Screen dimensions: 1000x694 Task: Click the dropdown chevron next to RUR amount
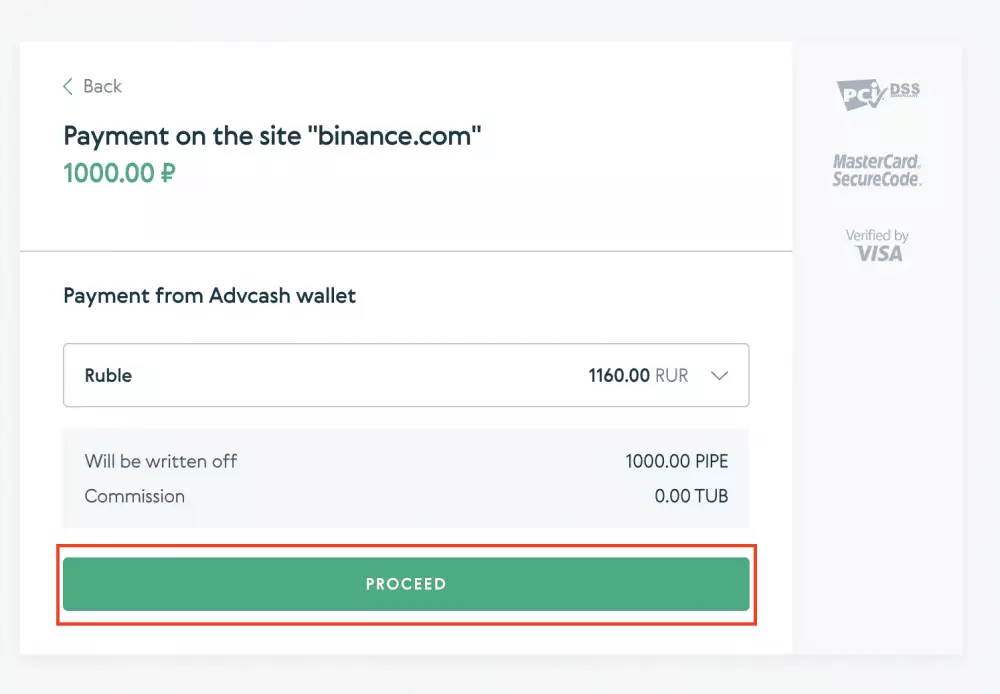pos(719,375)
